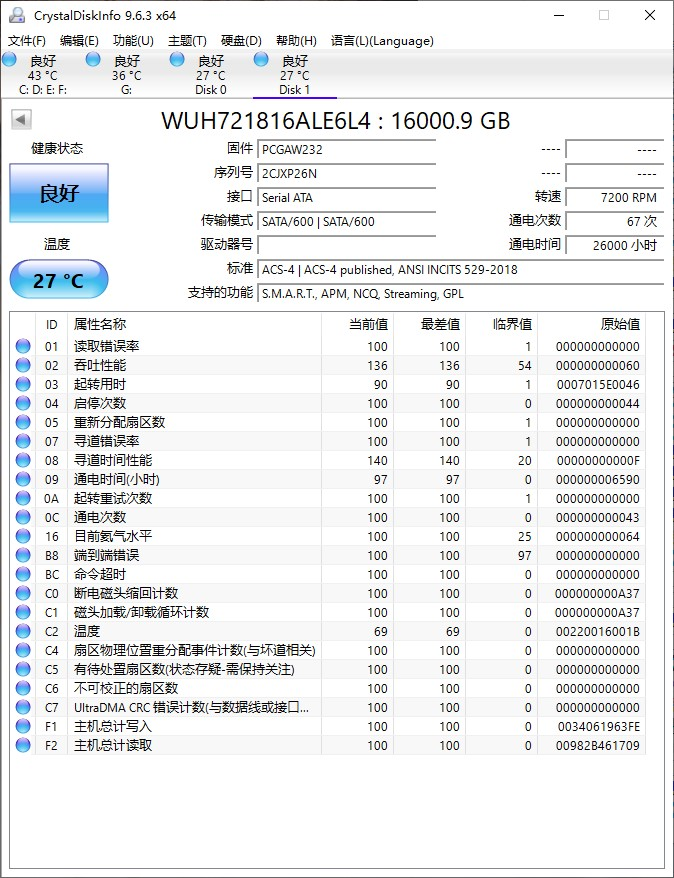Click status orb for 寻道时间性能 row
Image resolution: width=674 pixels, height=878 pixels.
coord(23,460)
